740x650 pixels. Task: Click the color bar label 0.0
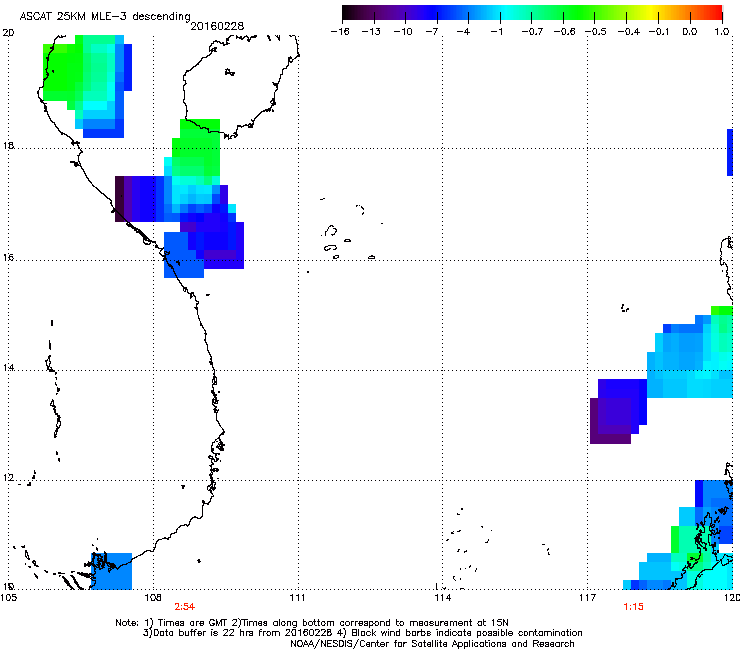(690, 32)
